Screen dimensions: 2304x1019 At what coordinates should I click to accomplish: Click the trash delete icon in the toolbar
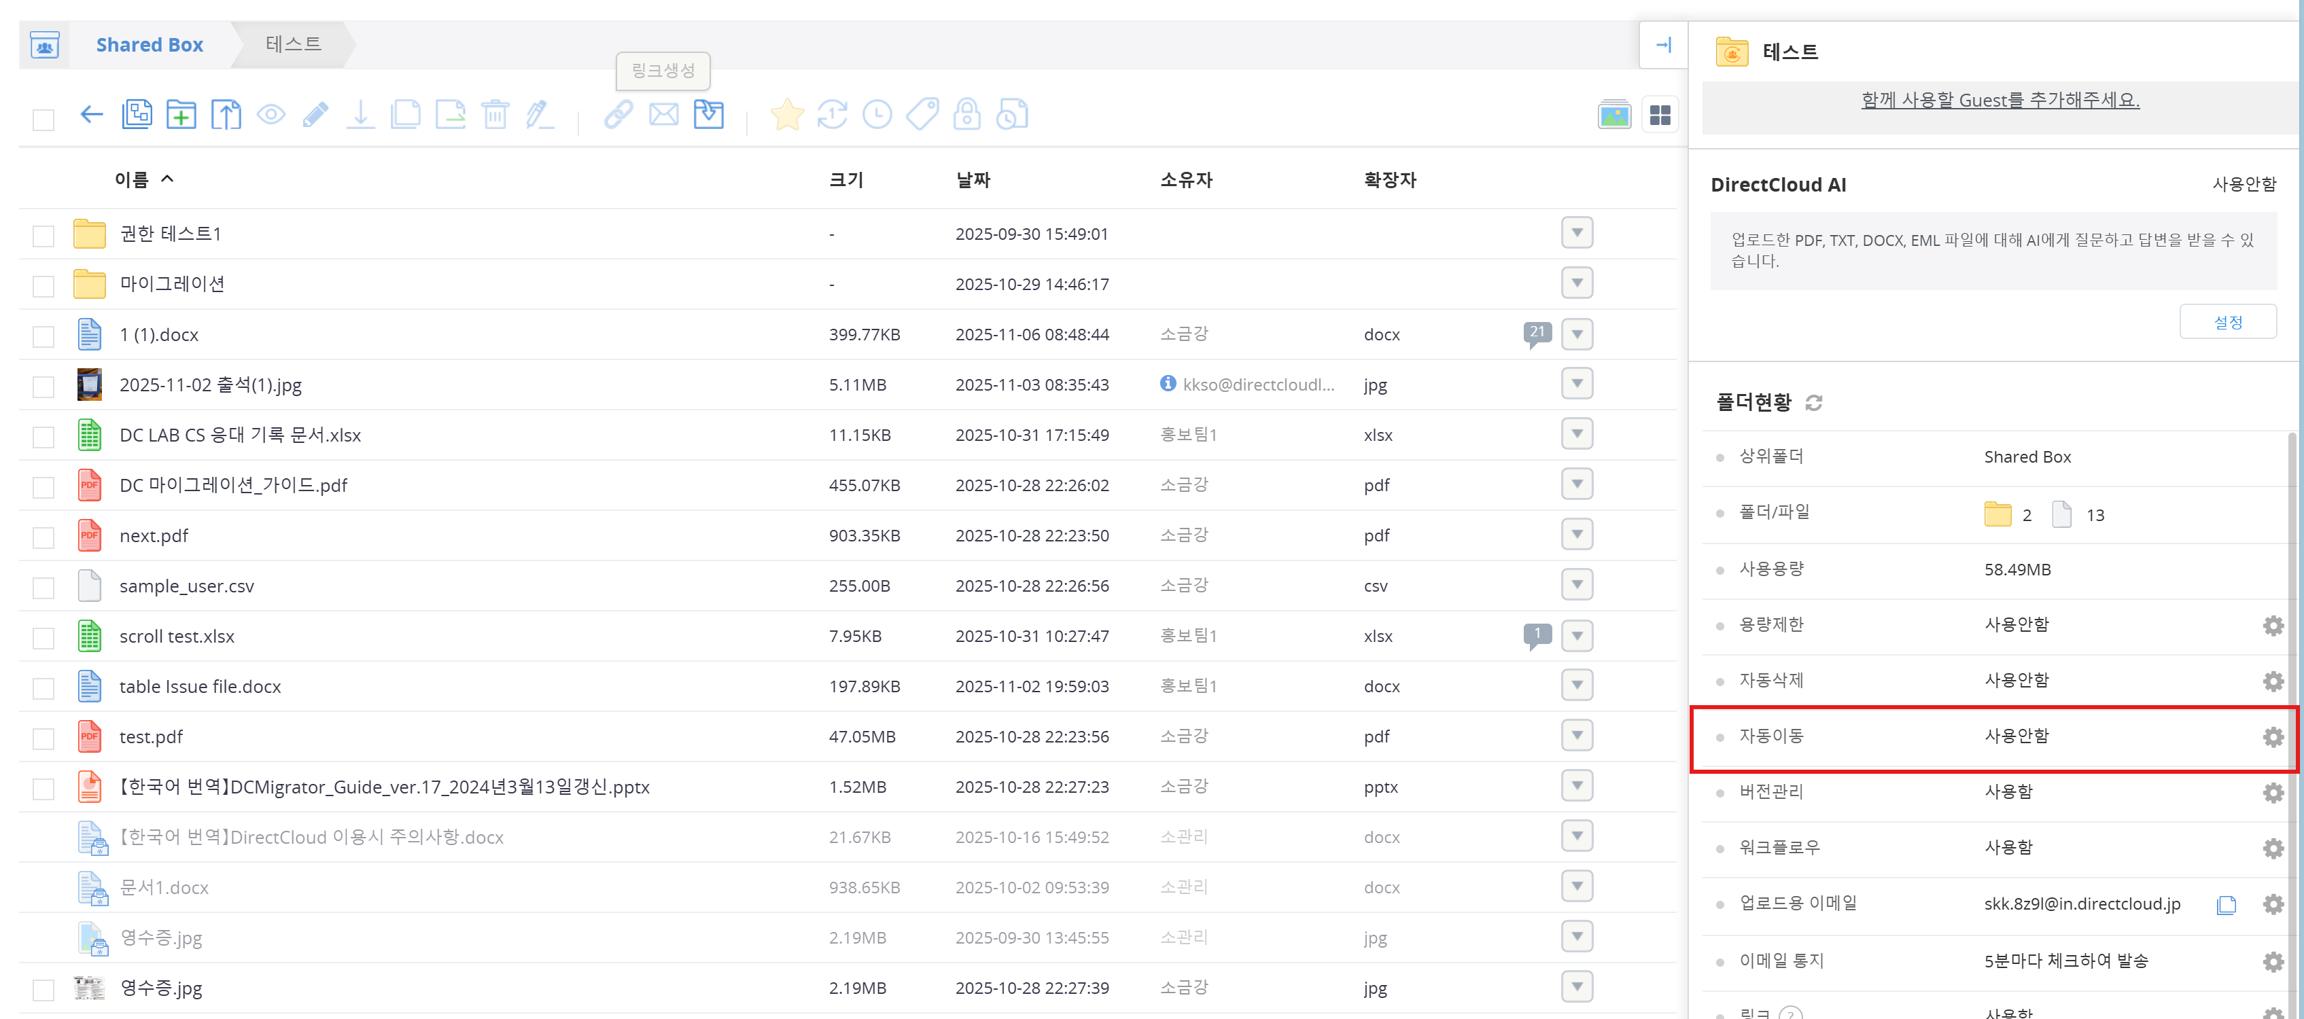[495, 115]
